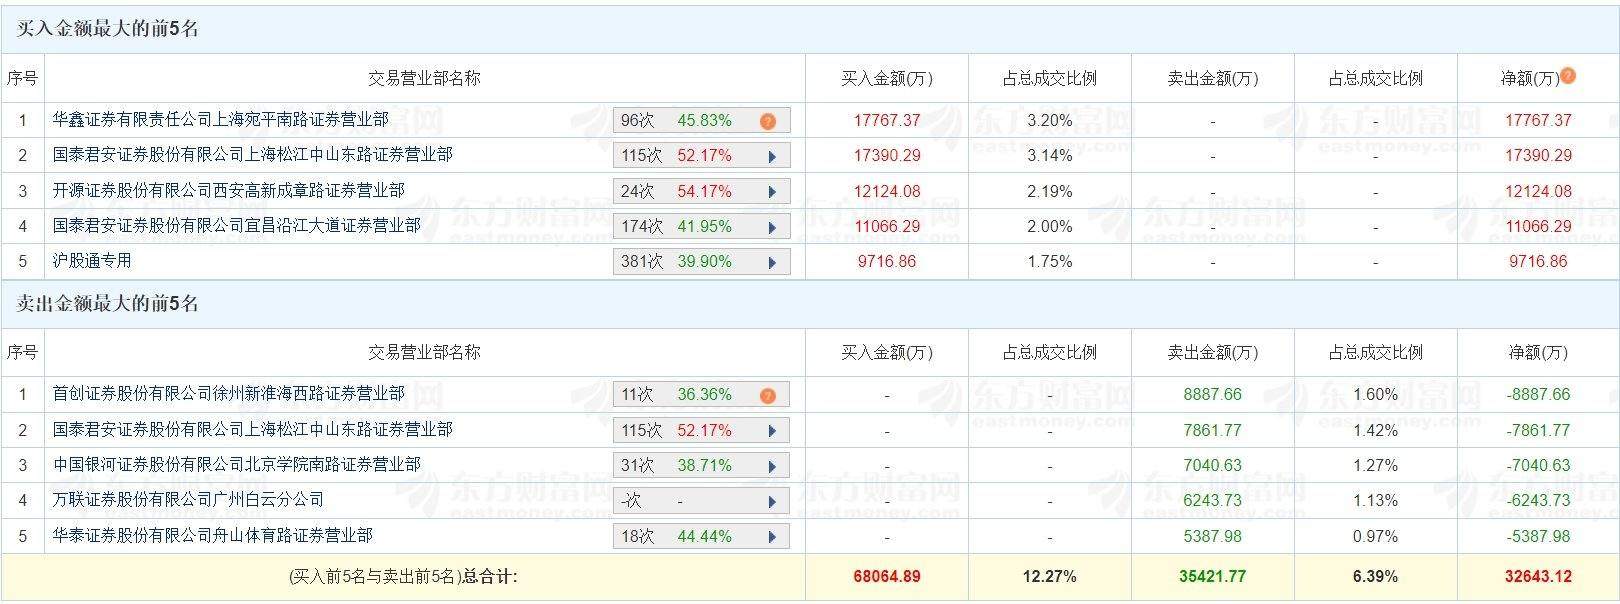Open the 中国银河证券 北京学院南路证券营业部 link
The width and height of the screenshot is (1620, 604).
point(236,464)
